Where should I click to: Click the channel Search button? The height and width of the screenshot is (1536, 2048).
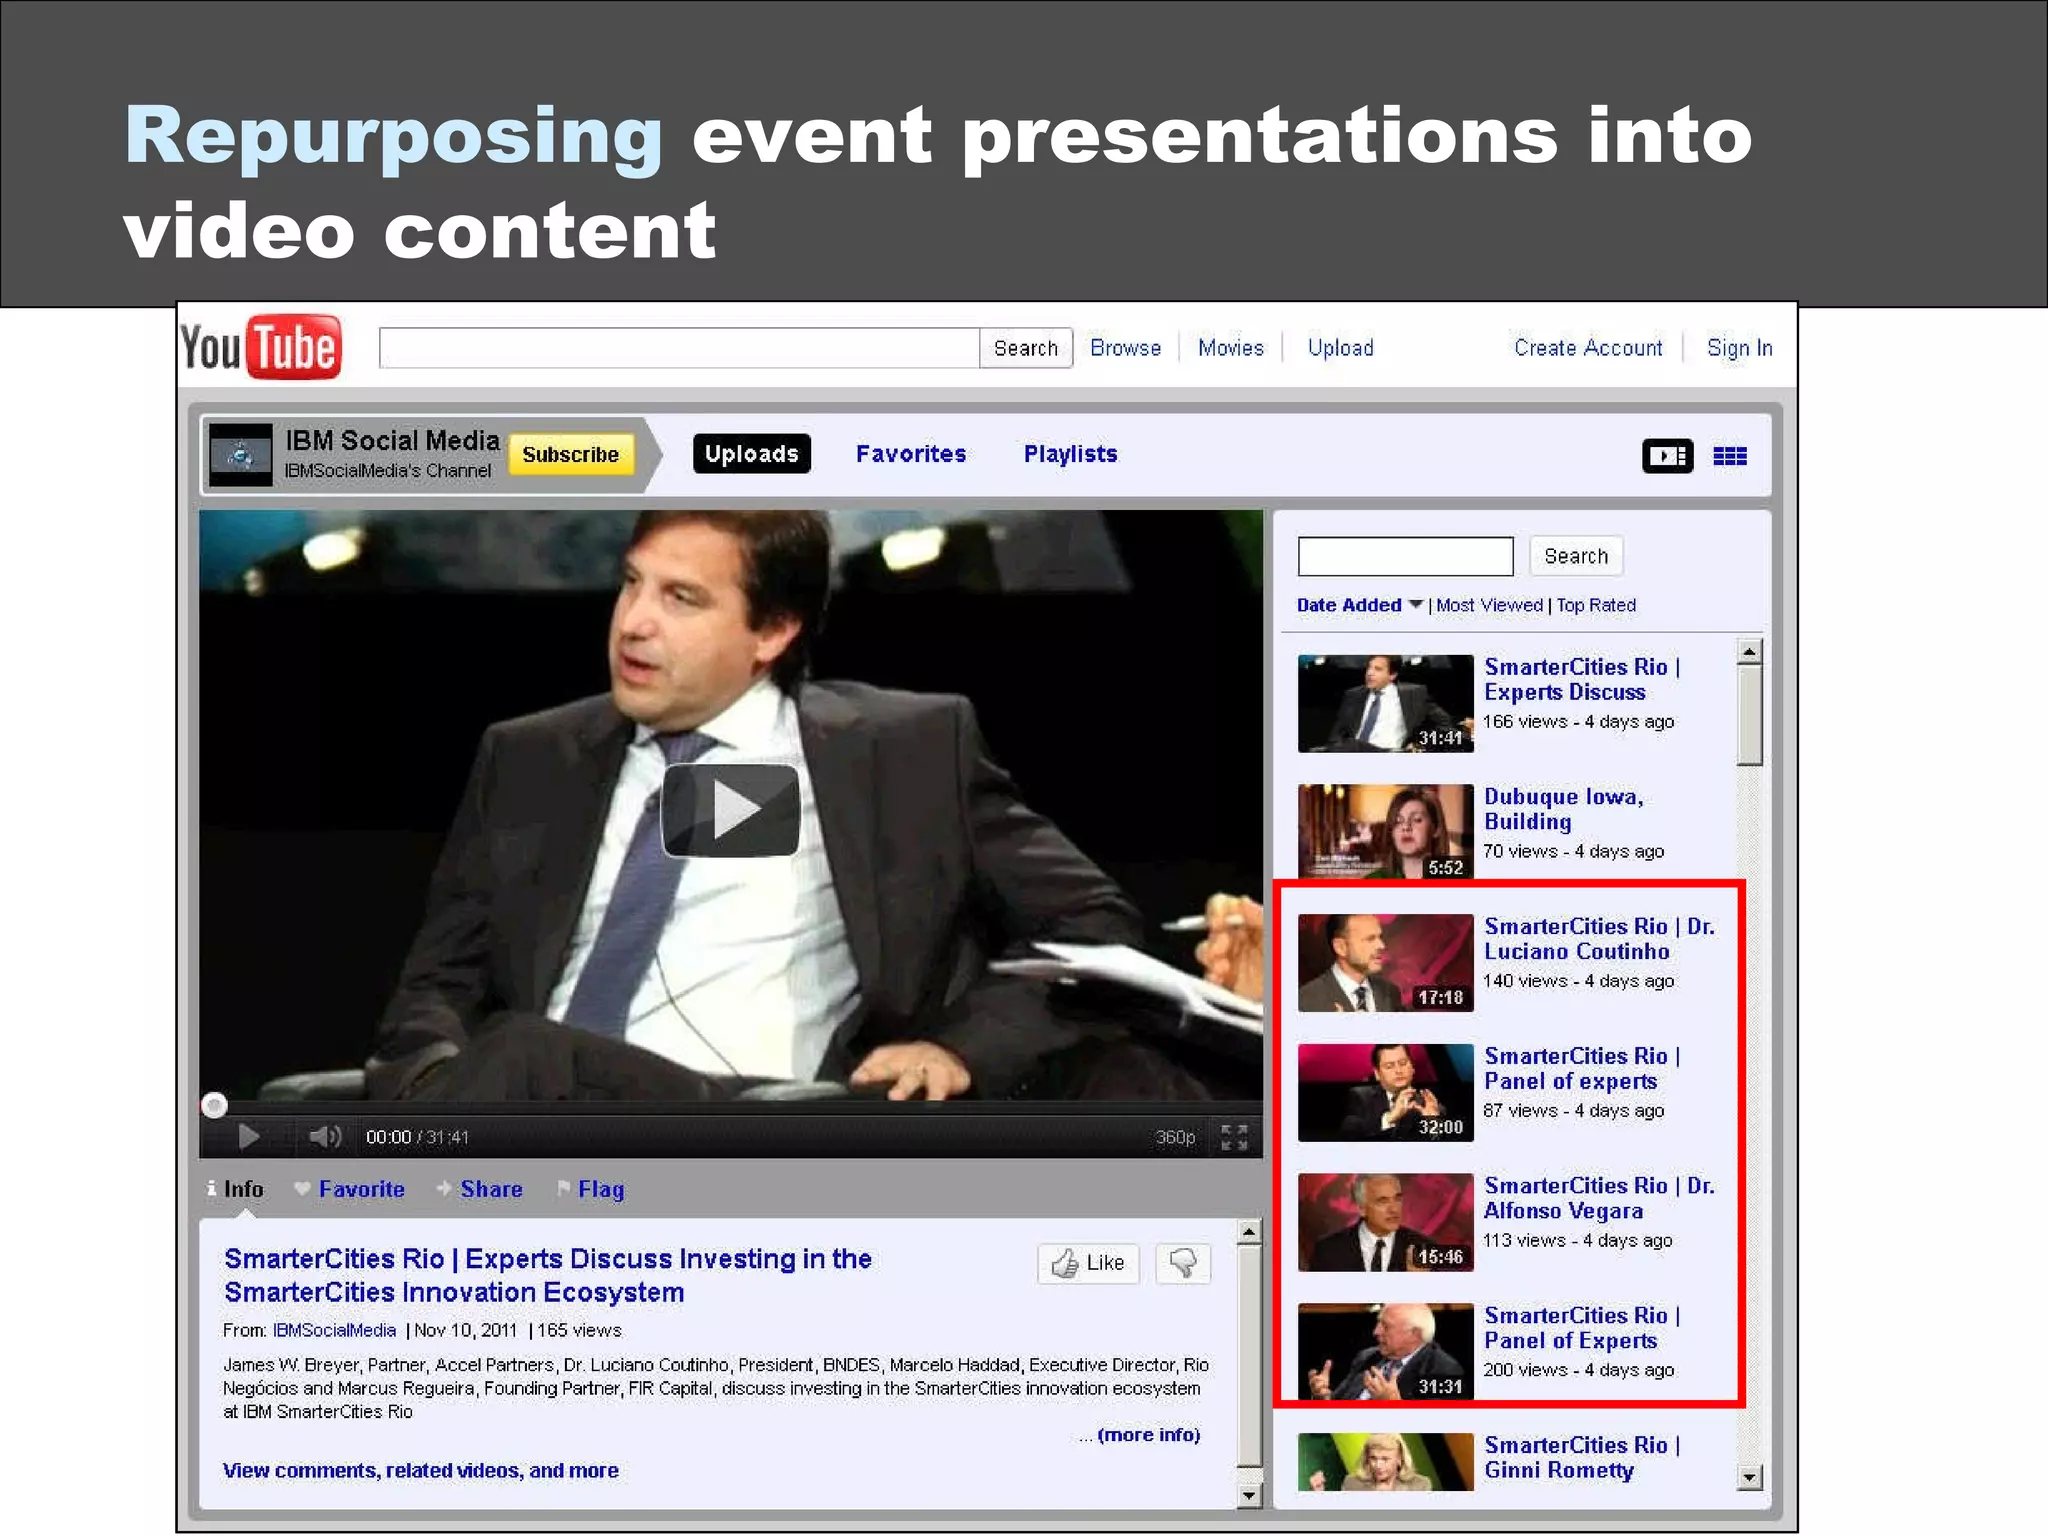click(1576, 556)
